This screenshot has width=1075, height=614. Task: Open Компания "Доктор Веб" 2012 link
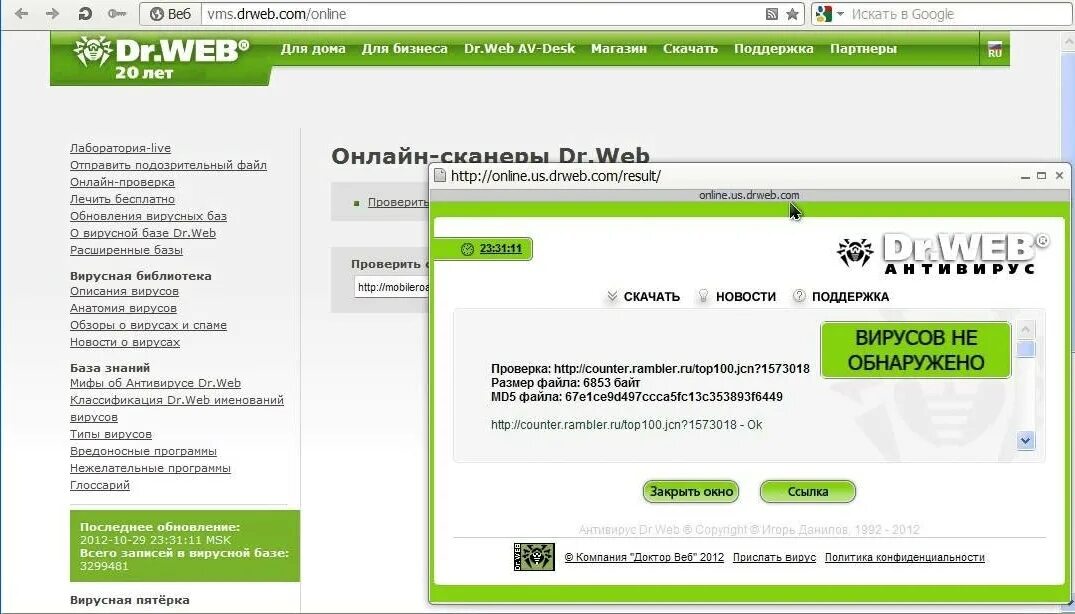(644, 558)
